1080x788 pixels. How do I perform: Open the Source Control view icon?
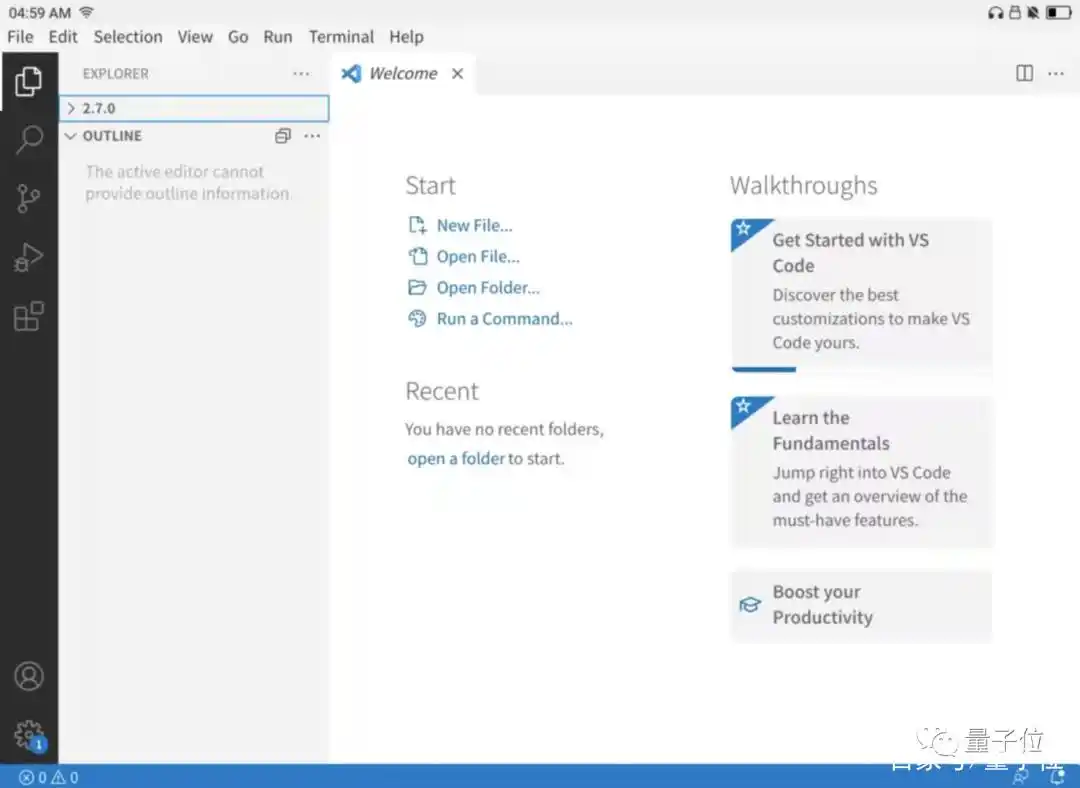pyautogui.click(x=28, y=199)
